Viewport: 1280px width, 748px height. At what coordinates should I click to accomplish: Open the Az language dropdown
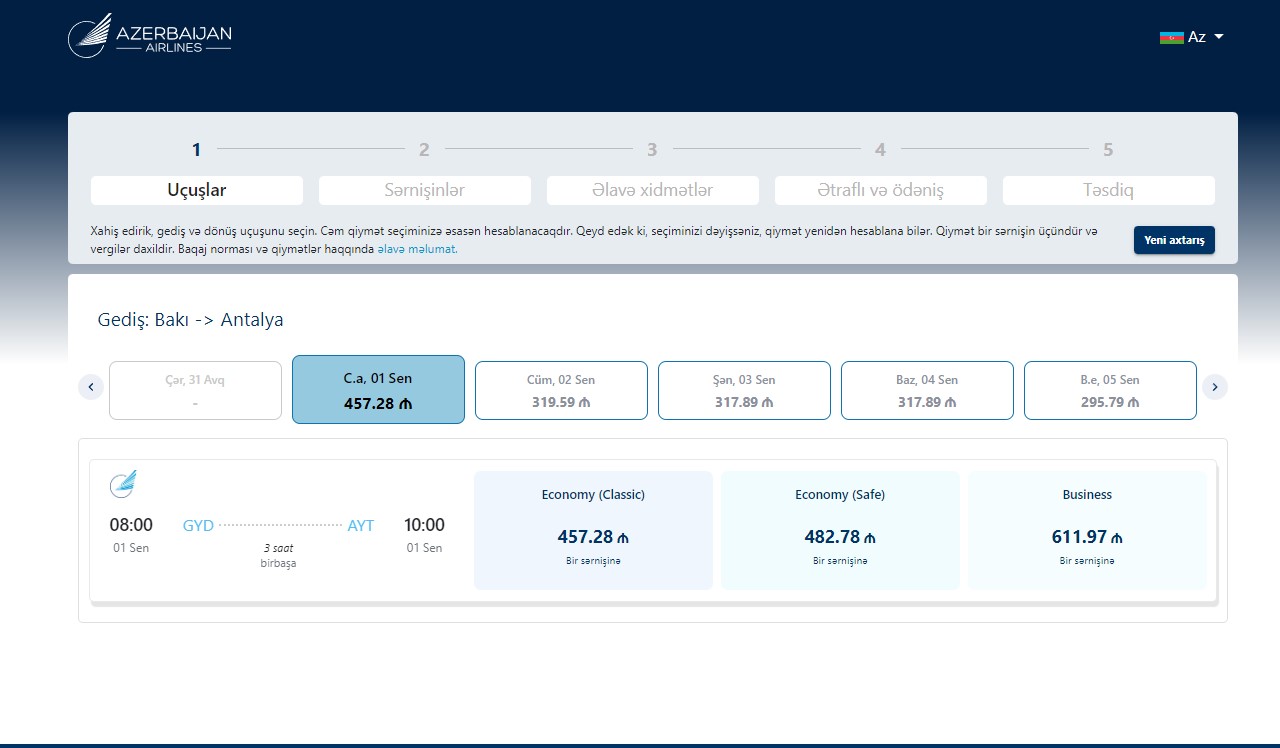click(x=1207, y=37)
